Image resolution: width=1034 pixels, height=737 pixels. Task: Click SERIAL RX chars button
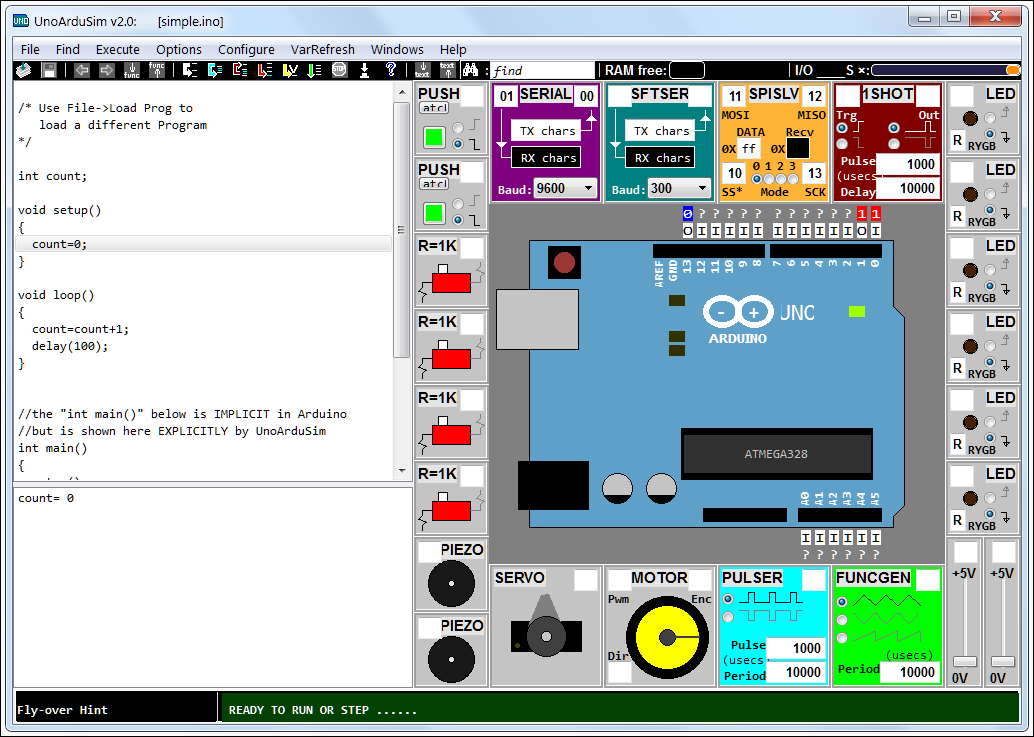(547, 158)
